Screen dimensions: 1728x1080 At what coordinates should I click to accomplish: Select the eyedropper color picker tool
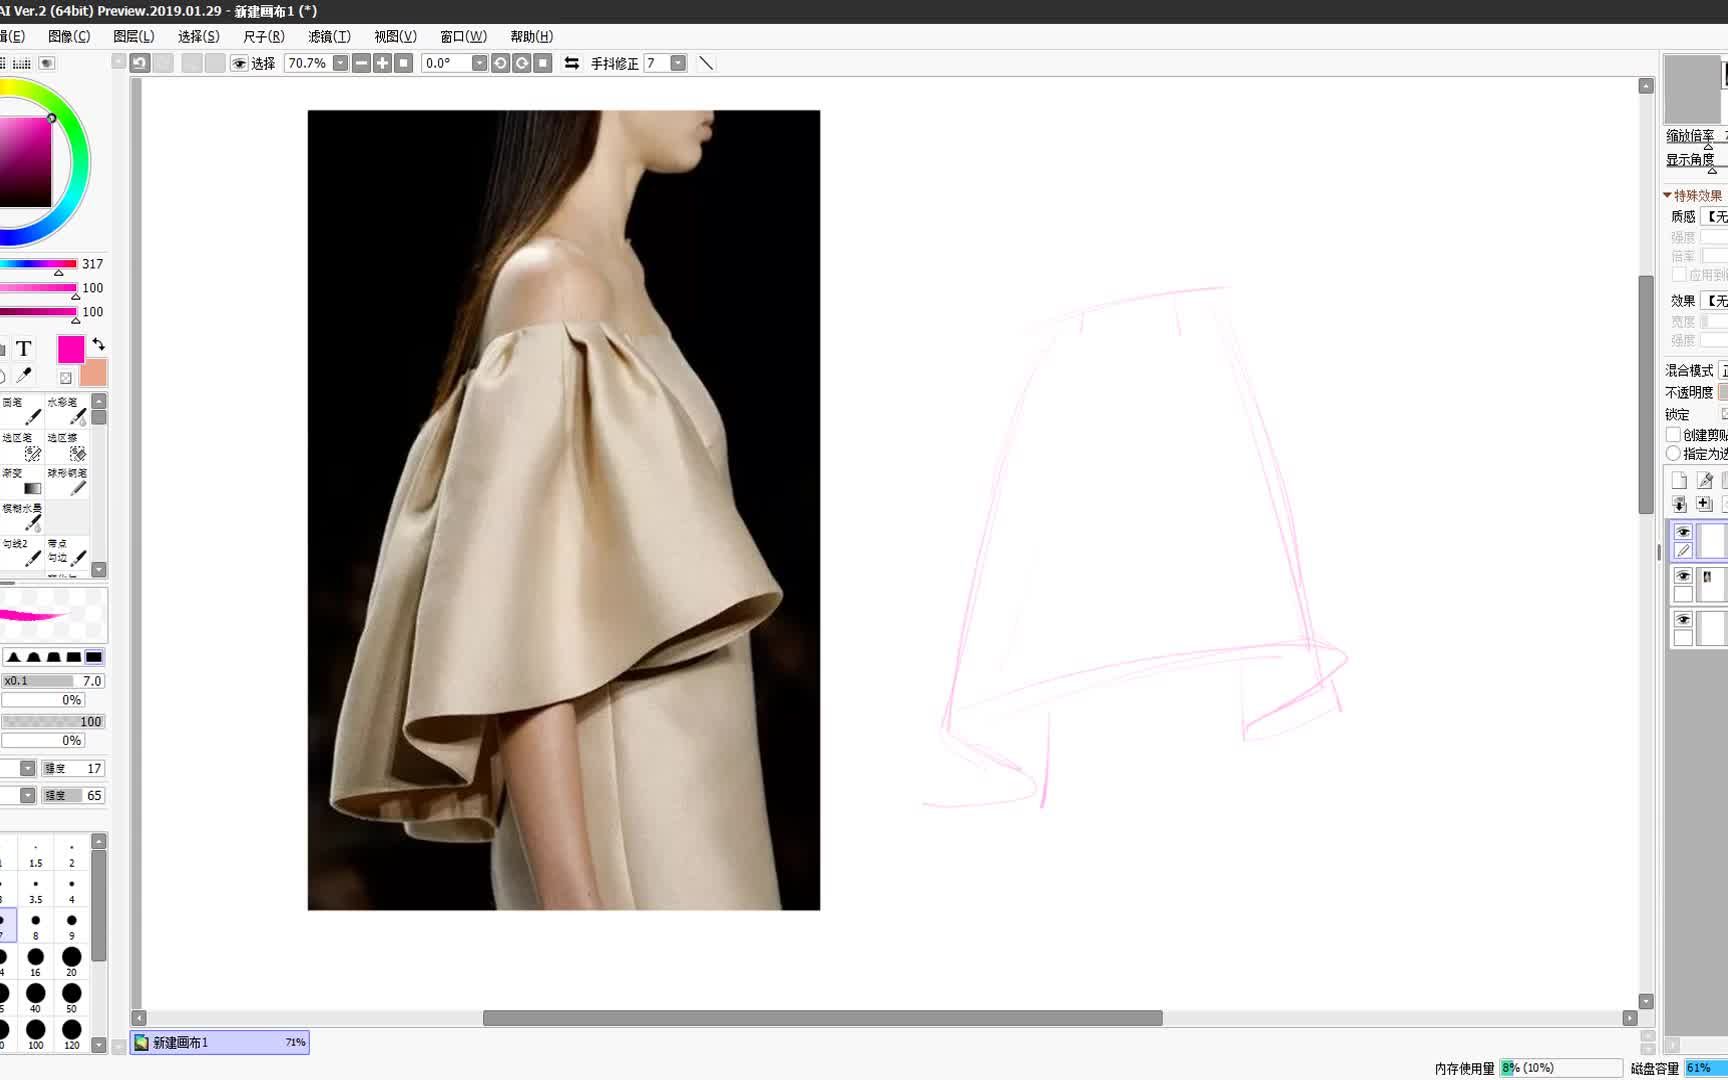[24, 376]
